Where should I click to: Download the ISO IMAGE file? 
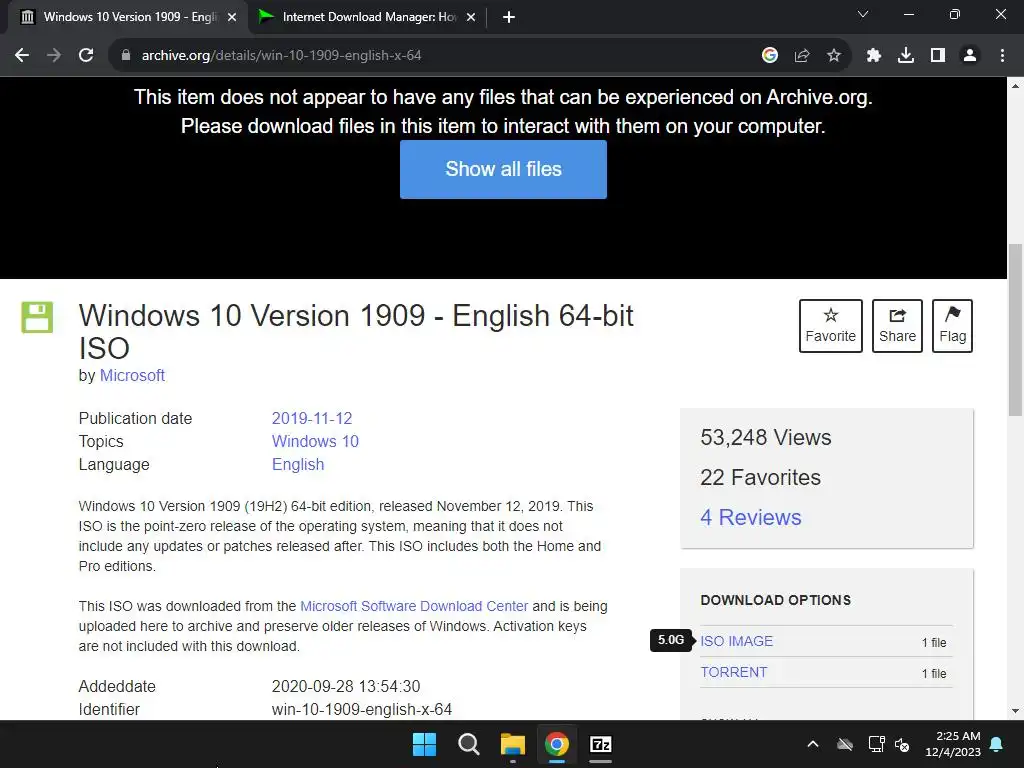737,641
